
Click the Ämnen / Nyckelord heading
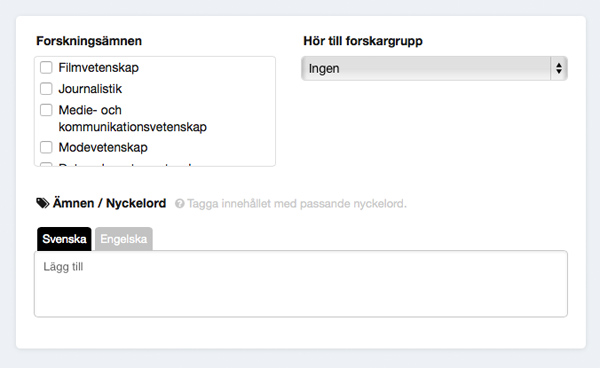(109, 203)
